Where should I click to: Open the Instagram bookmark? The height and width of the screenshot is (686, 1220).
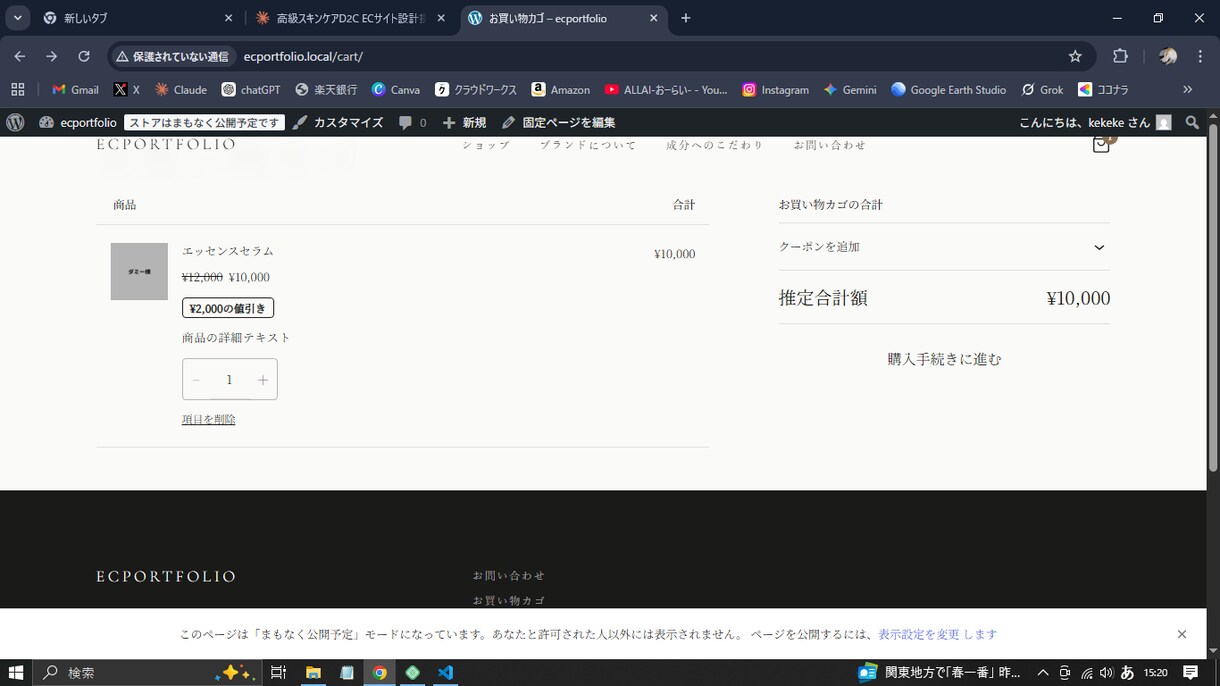tap(775, 89)
